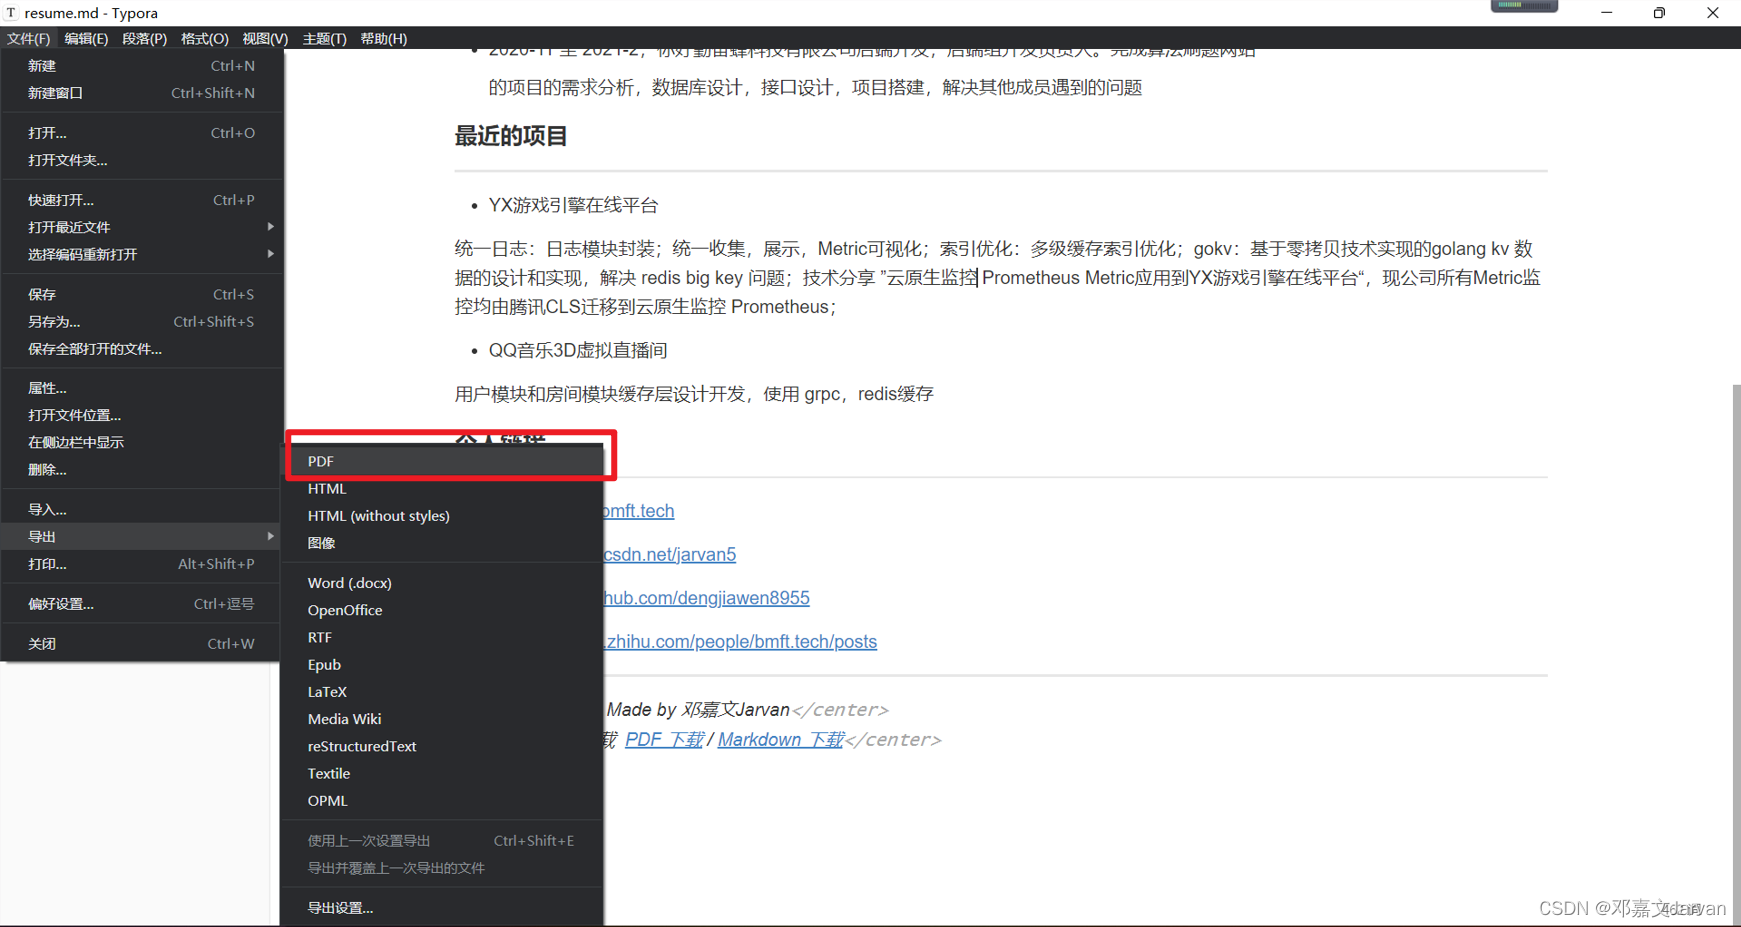Click the YX游戏引擎在线平台 bullet text
Viewport: 1741px width, 927px height.
click(573, 205)
